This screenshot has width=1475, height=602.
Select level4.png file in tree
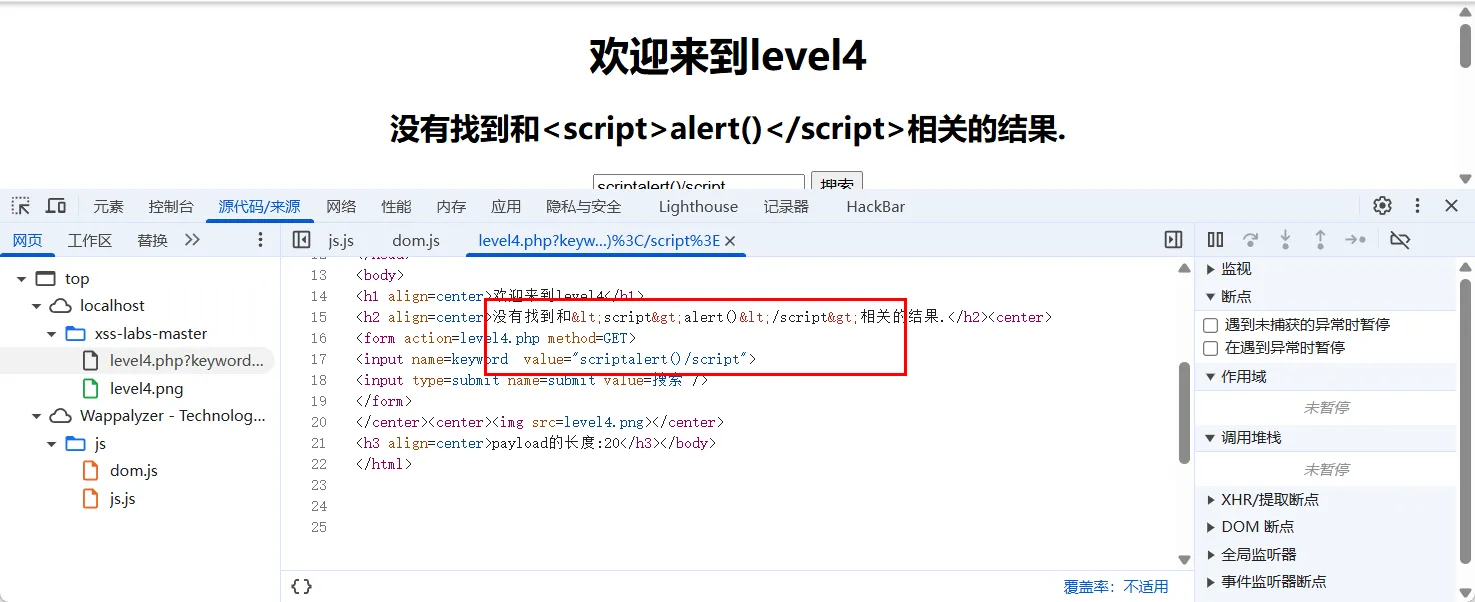coord(146,389)
